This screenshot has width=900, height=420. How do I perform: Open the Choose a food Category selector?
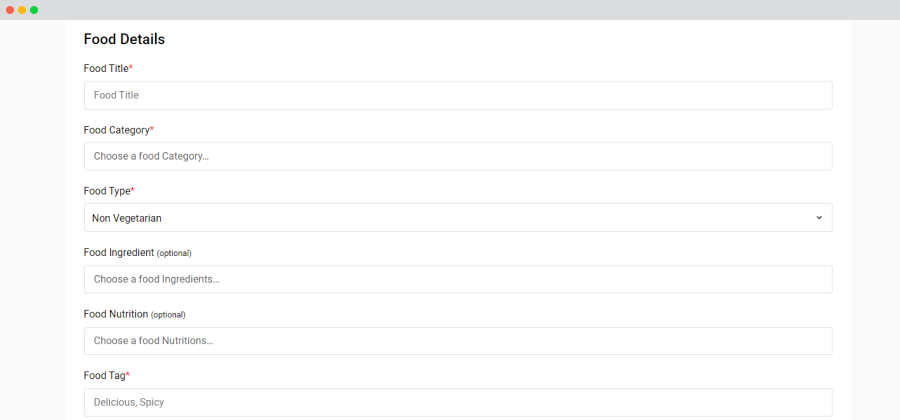[x=458, y=156]
